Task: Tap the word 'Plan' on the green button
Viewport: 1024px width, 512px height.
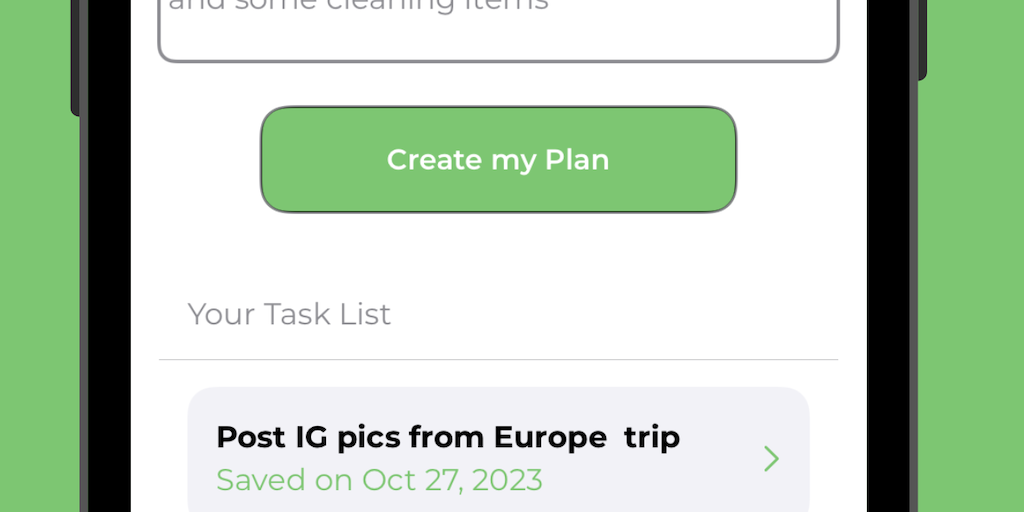Action: pos(576,160)
